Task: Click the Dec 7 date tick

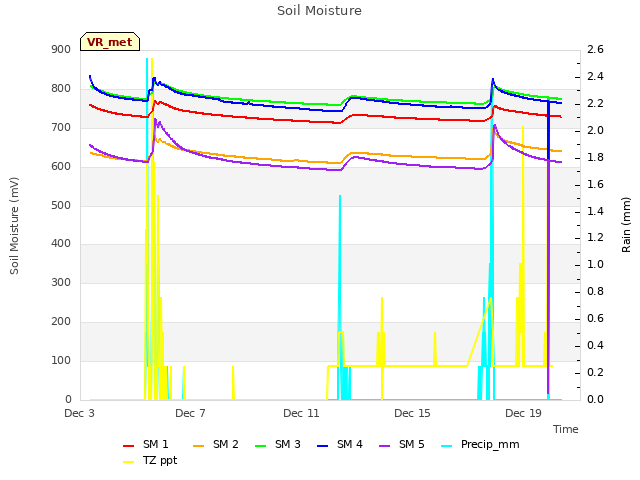Action: pos(190,413)
